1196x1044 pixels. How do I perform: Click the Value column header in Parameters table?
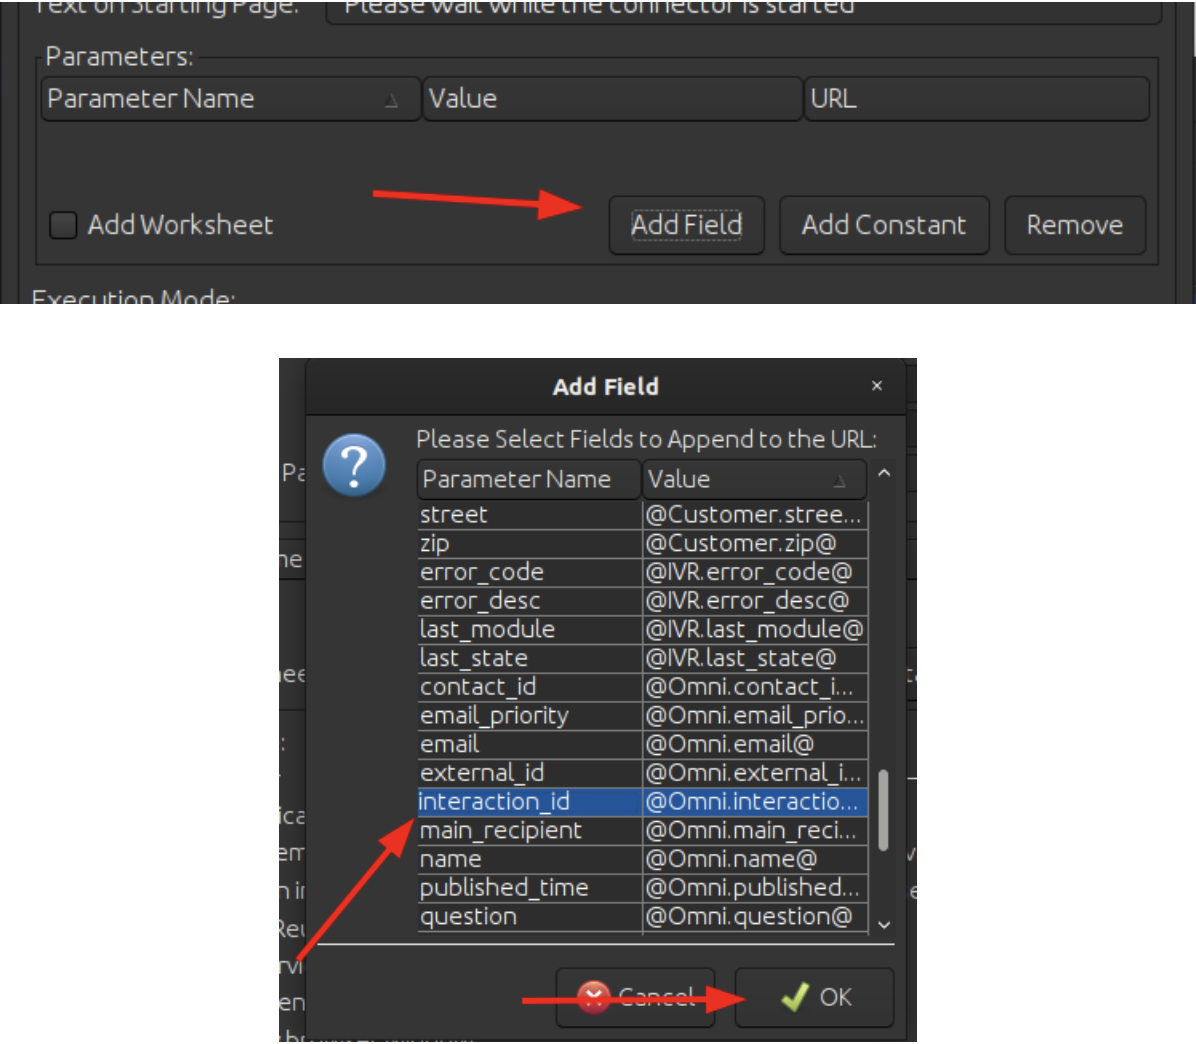612,98
